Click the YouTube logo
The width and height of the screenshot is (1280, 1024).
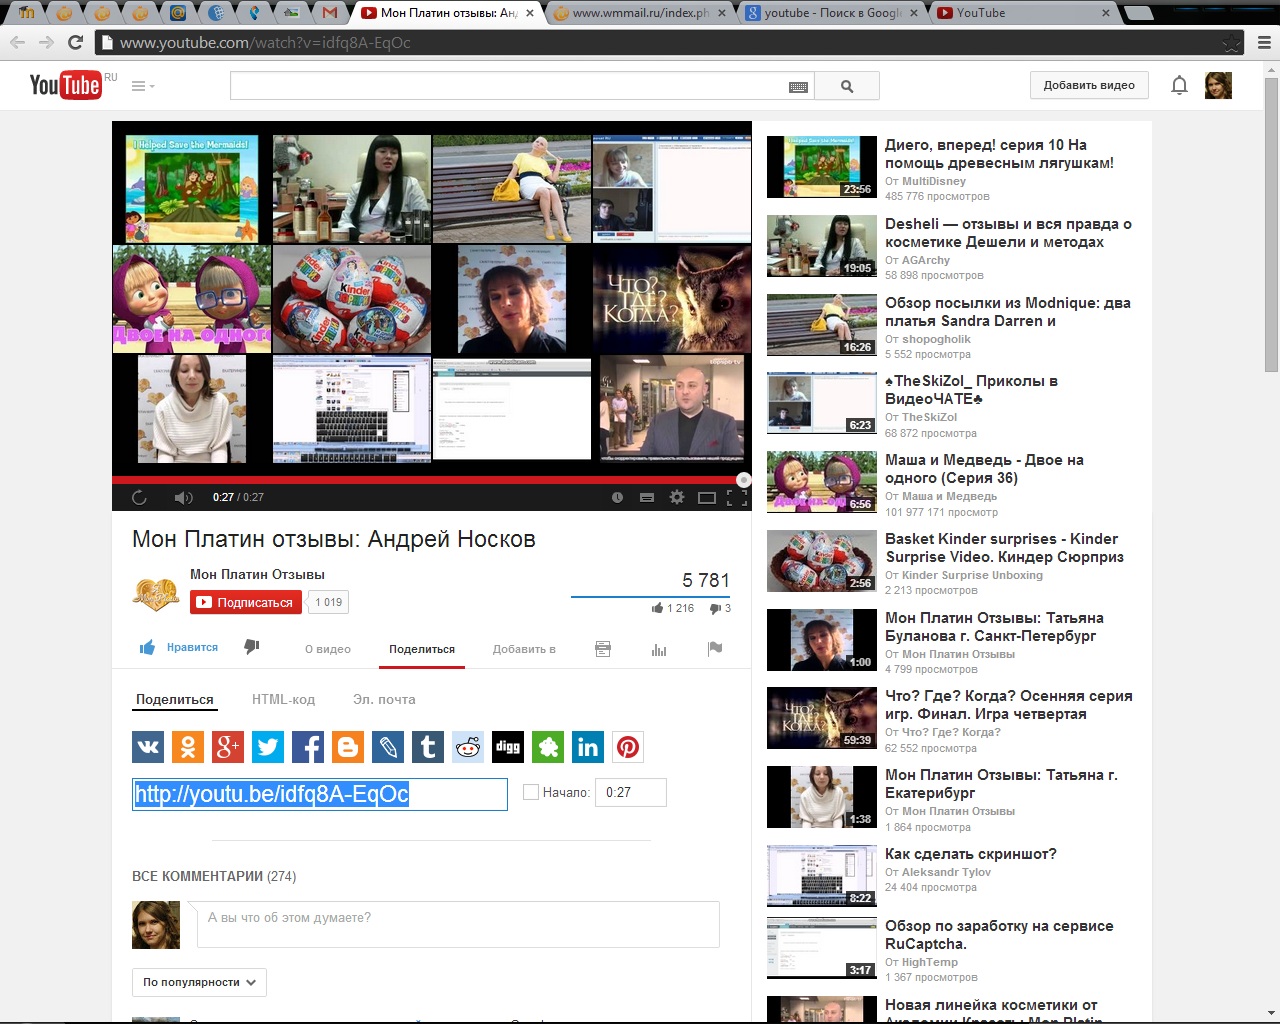tap(65, 85)
